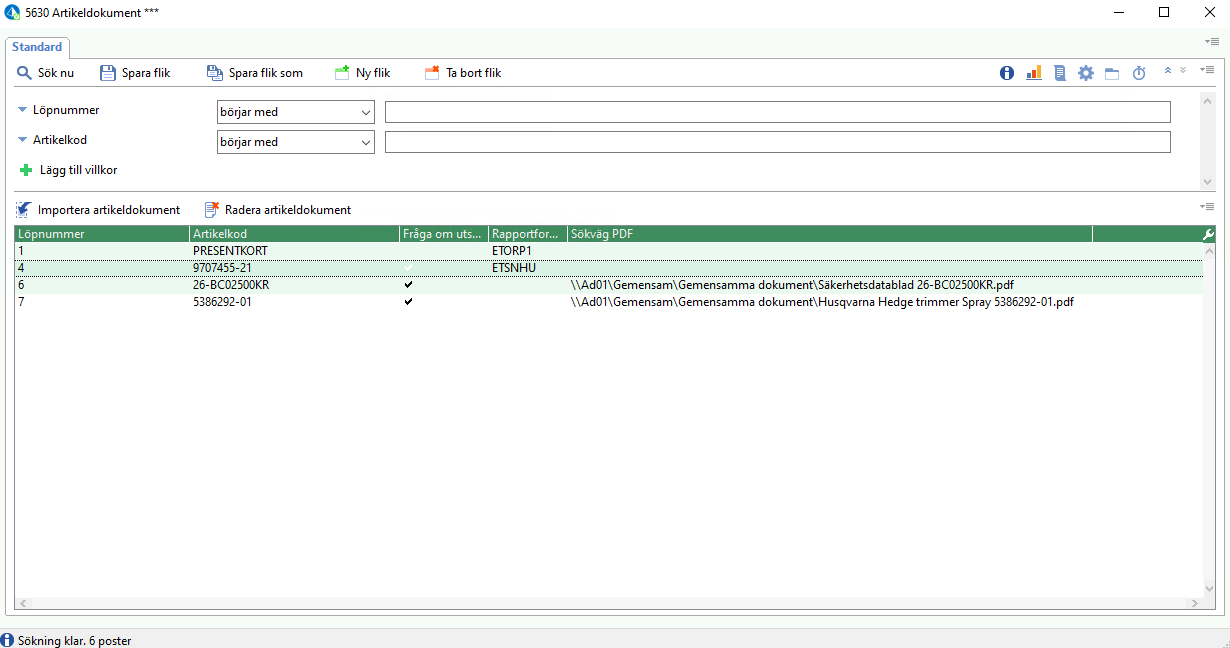Click the folder window icon in toolbar
Viewport: 1230px width, 648px height.
[1112, 73]
